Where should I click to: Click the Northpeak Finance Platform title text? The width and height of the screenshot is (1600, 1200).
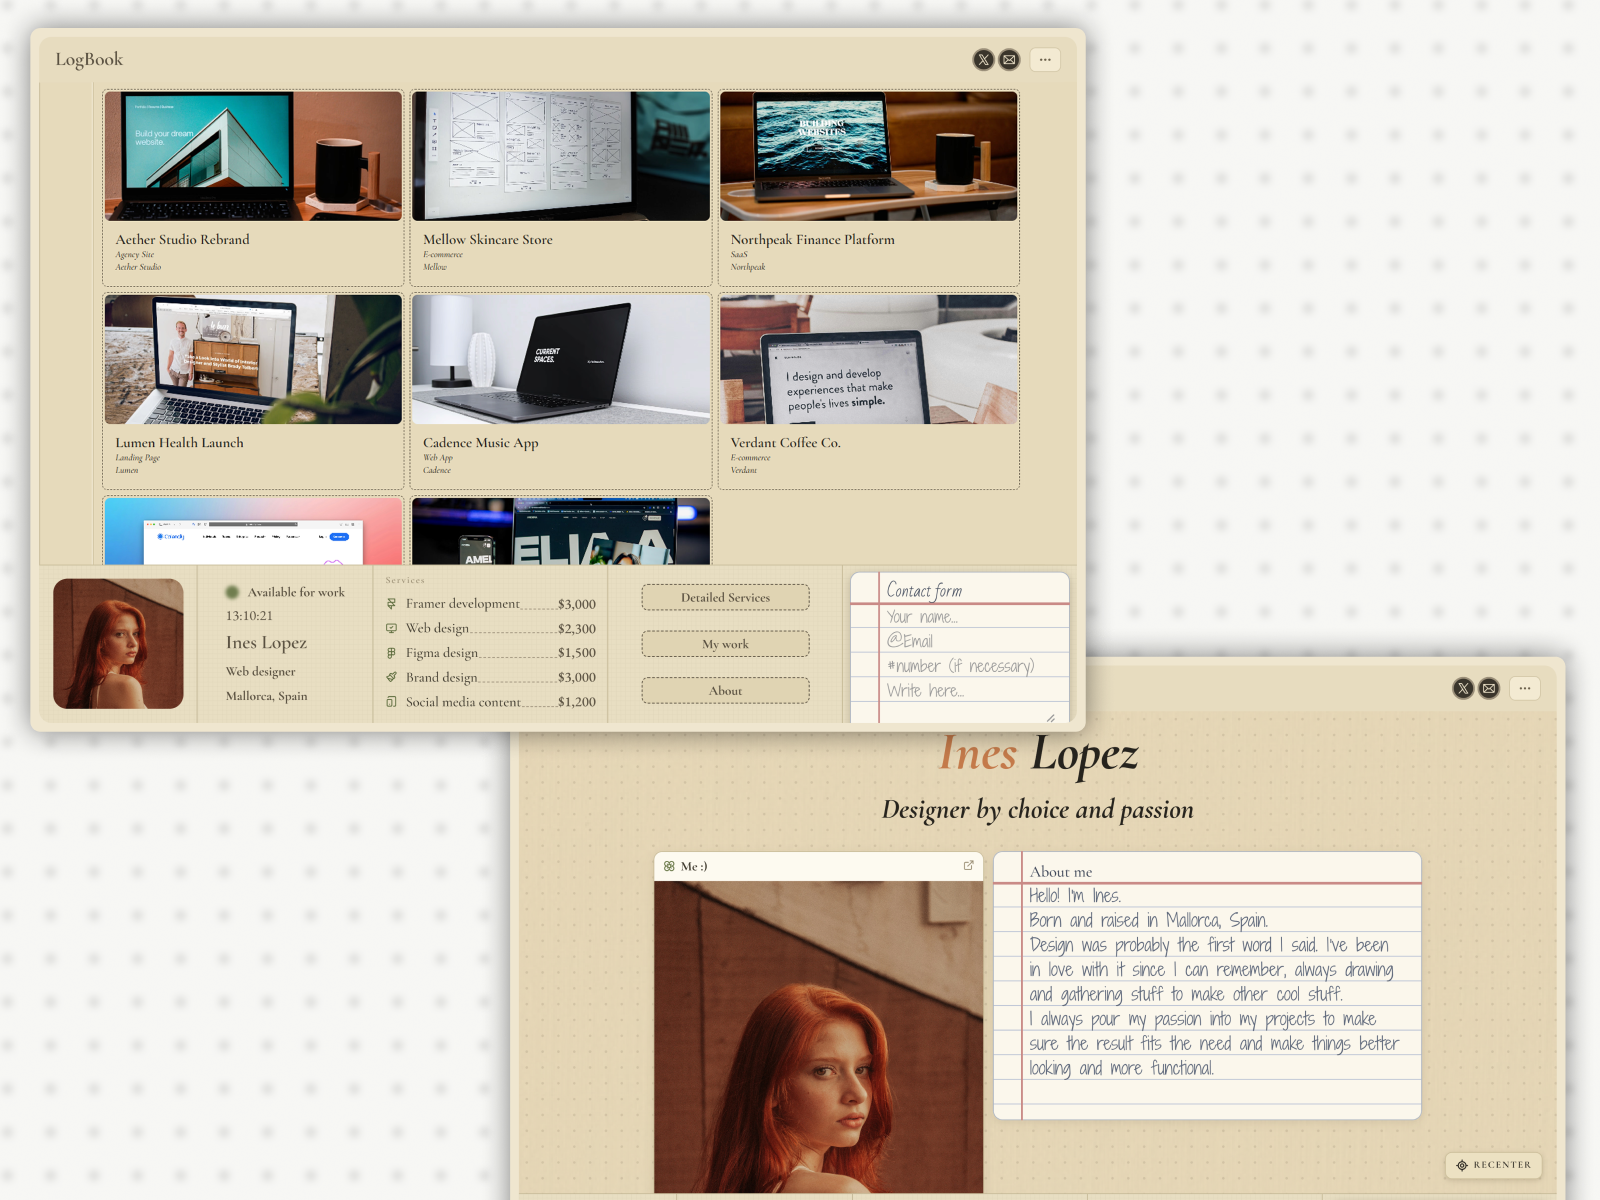813,240
